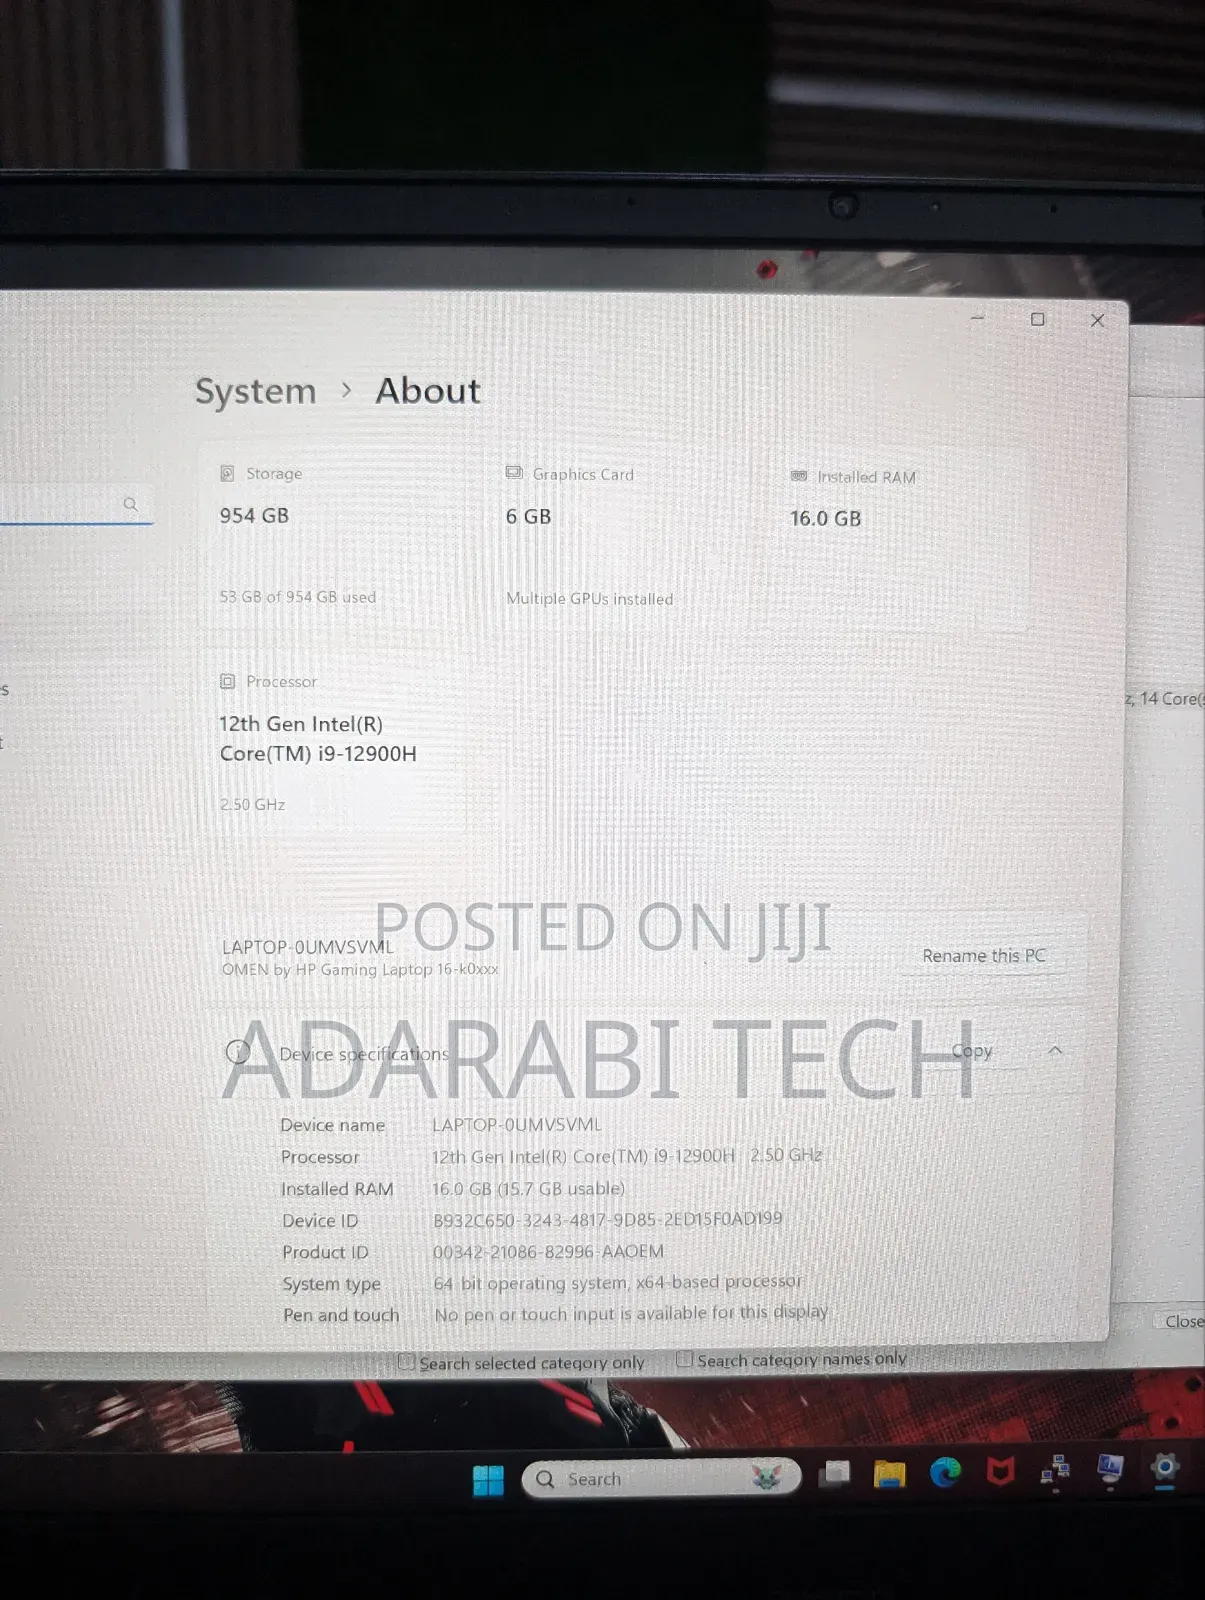Maximize the Settings window
The width and height of the screenshot is (1205, 1600).
[x=1038, y=319]
